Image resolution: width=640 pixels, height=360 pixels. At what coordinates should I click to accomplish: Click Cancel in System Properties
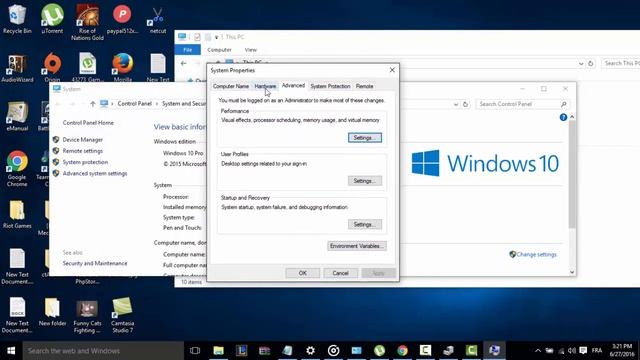[x=340, y=273]
